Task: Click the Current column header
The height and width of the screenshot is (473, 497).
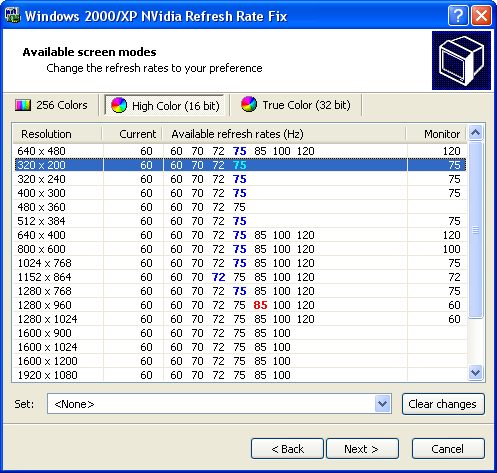Action: tap(132, 134)
